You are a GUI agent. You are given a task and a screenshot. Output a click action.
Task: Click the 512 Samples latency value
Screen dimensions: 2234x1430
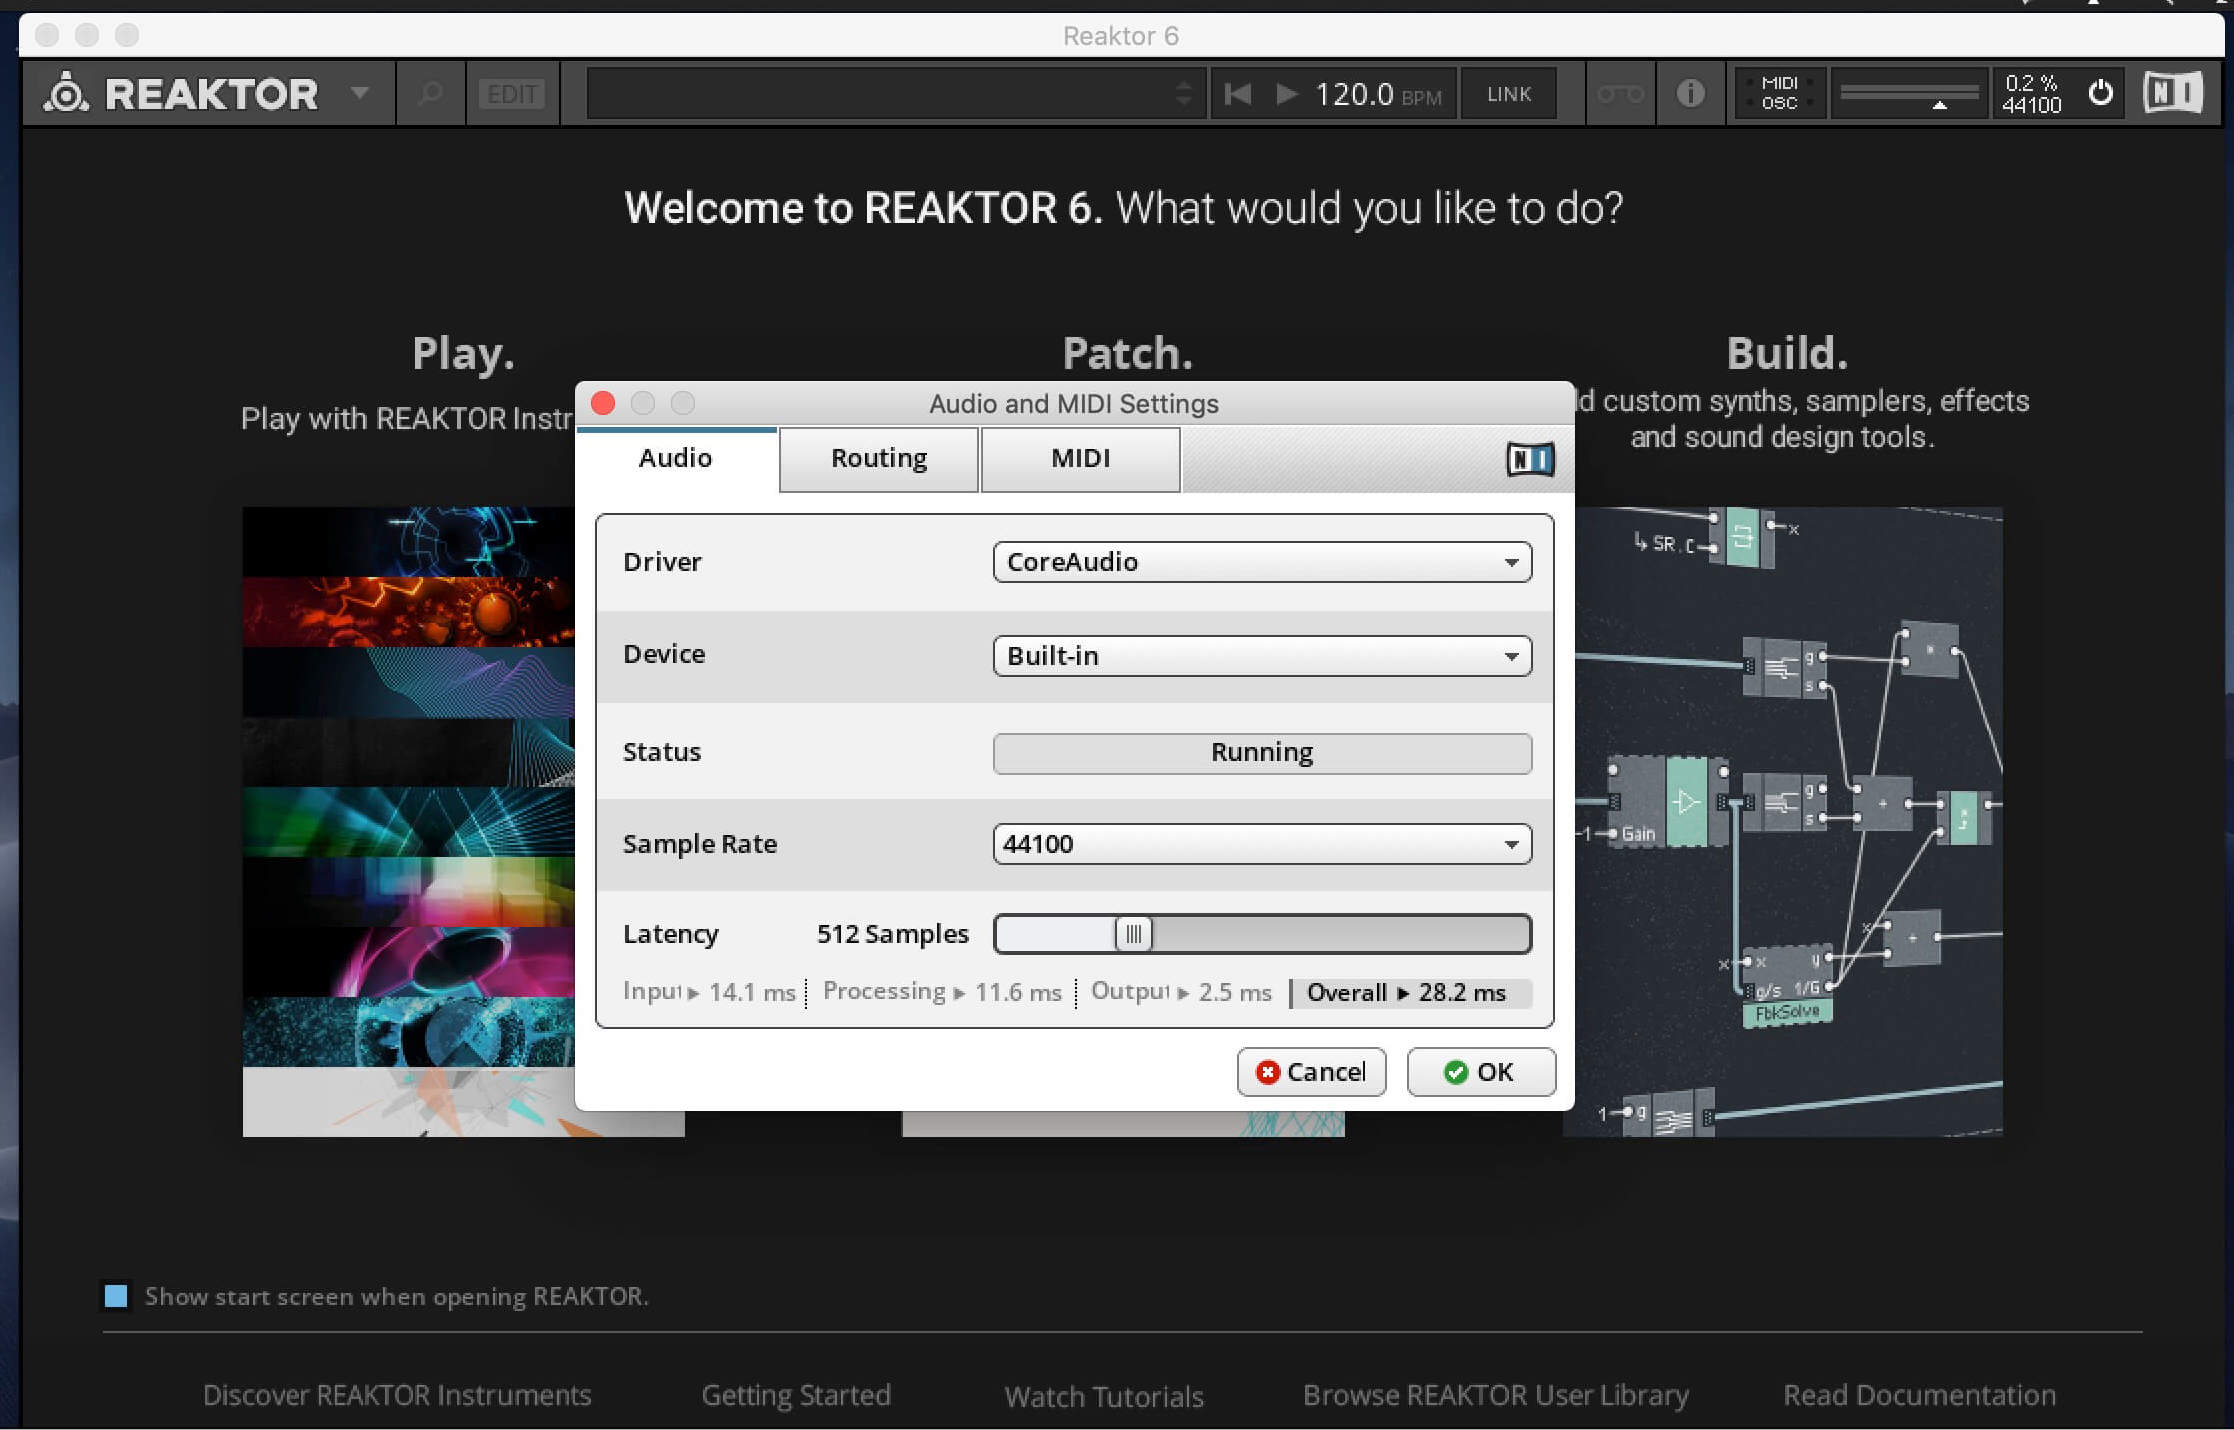pos(893,934)
